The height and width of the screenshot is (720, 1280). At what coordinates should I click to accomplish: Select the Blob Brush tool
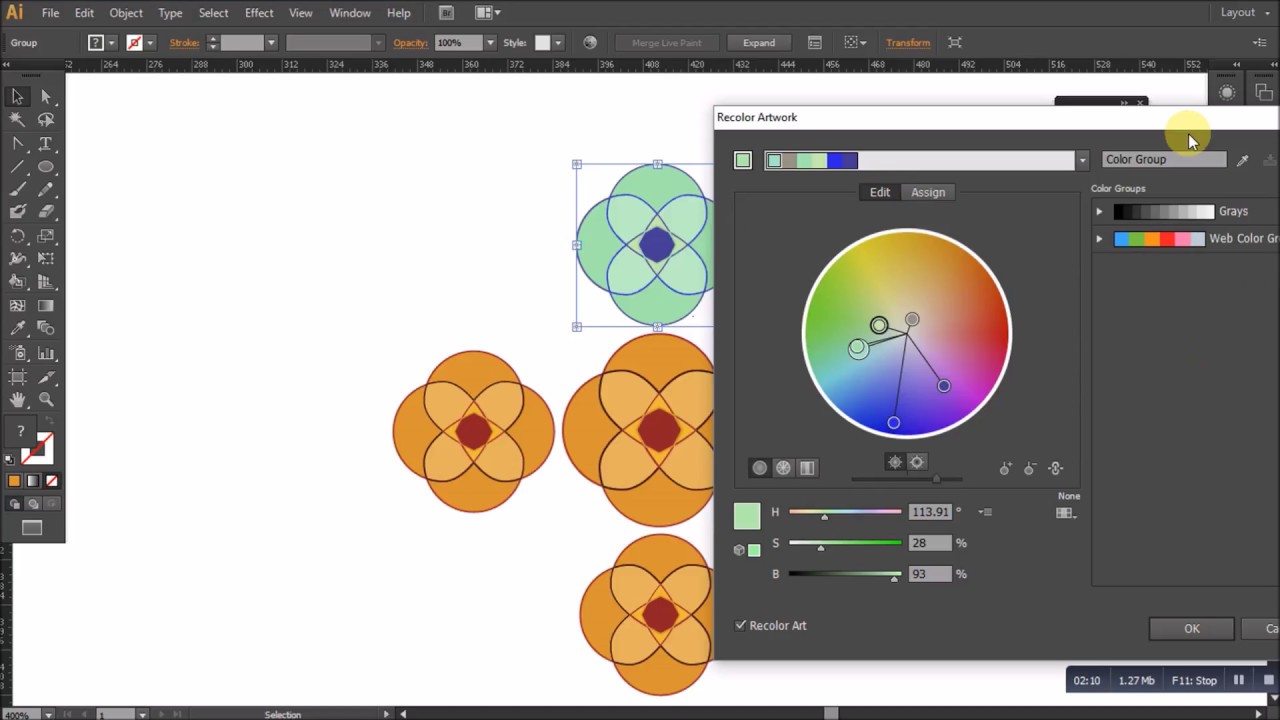coord(18,211)
